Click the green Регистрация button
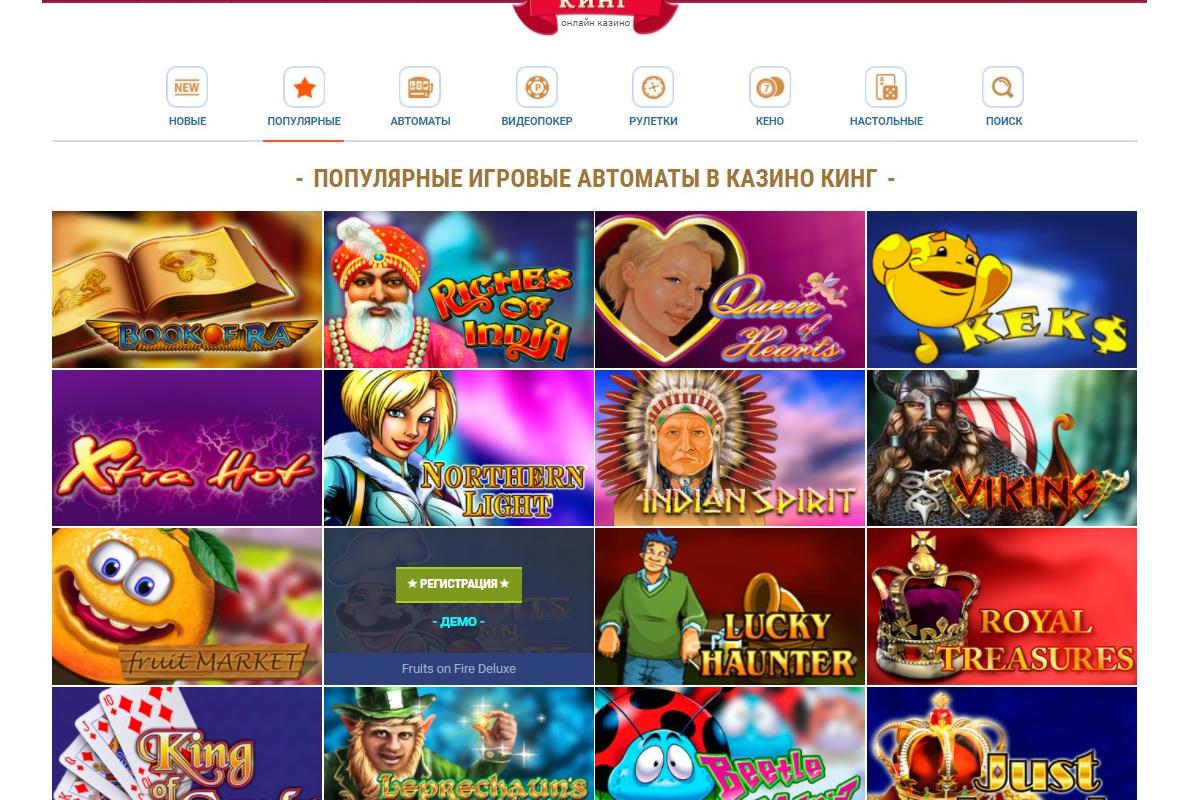The width and height of the screenshot is (1190, 800). click(458, 584)
